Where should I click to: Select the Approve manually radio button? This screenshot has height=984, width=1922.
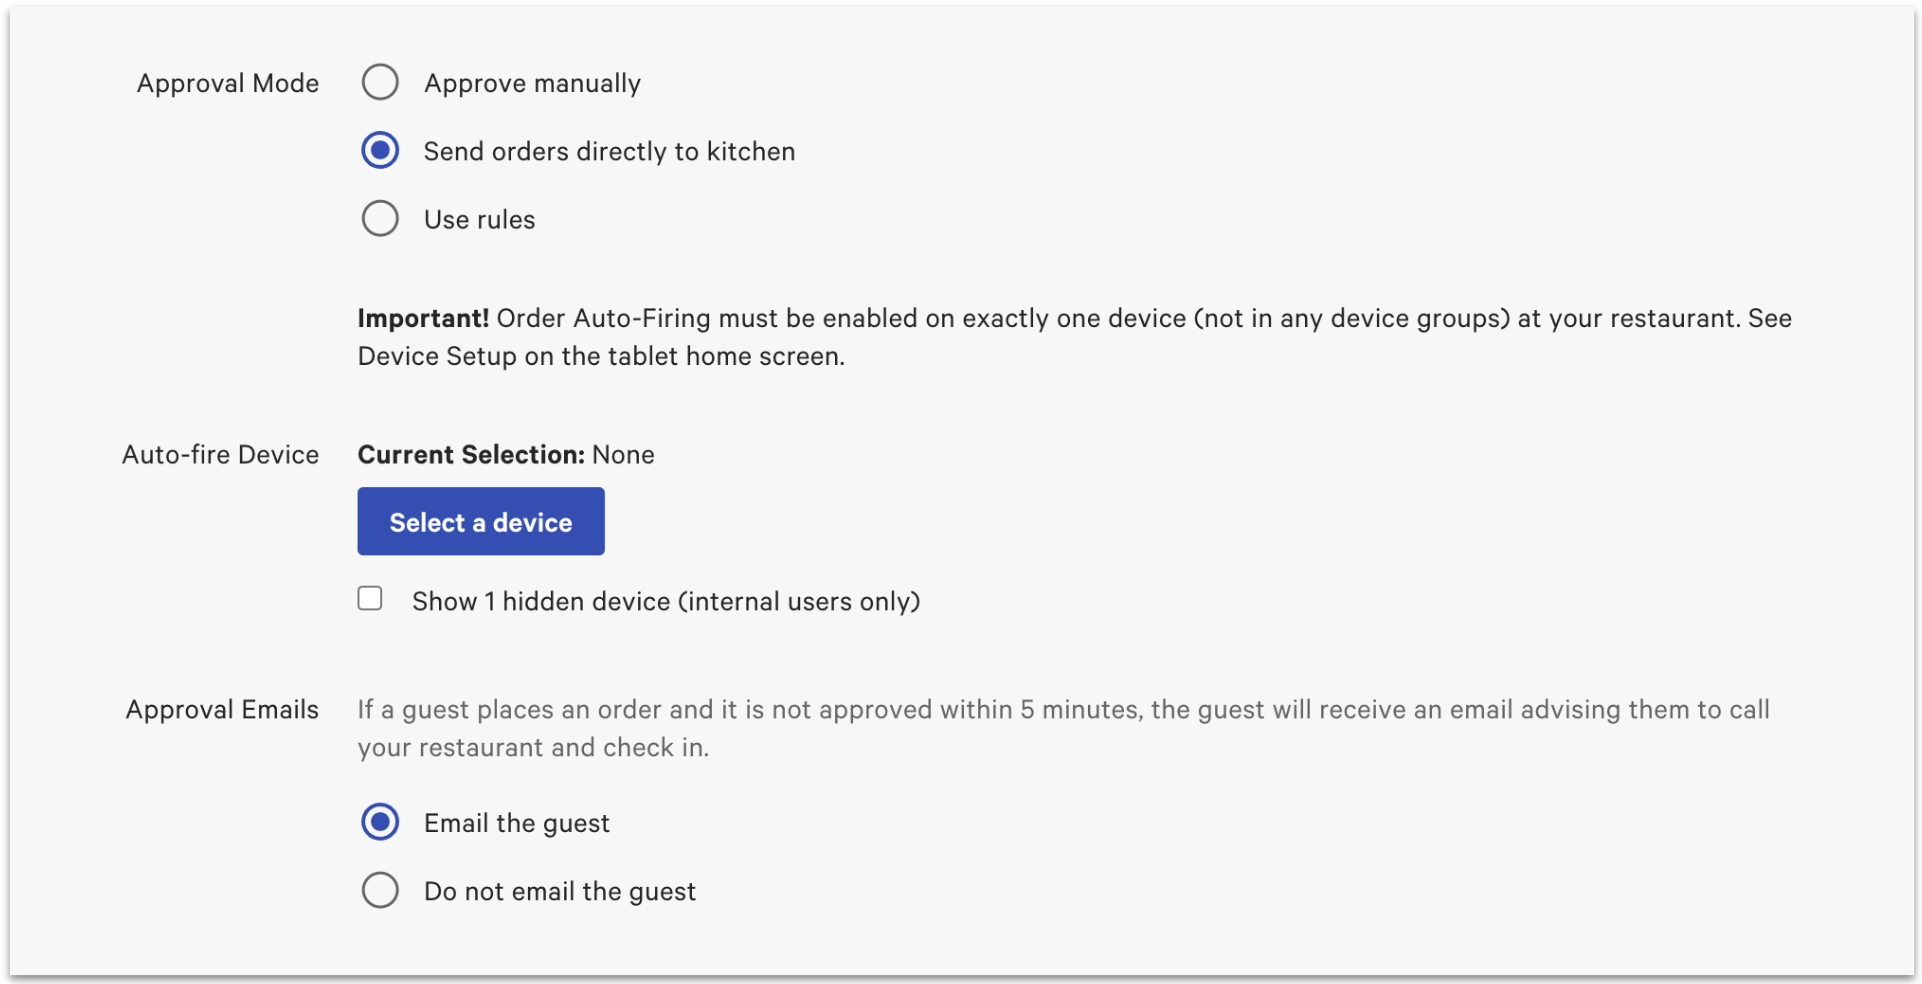[380, 82]
